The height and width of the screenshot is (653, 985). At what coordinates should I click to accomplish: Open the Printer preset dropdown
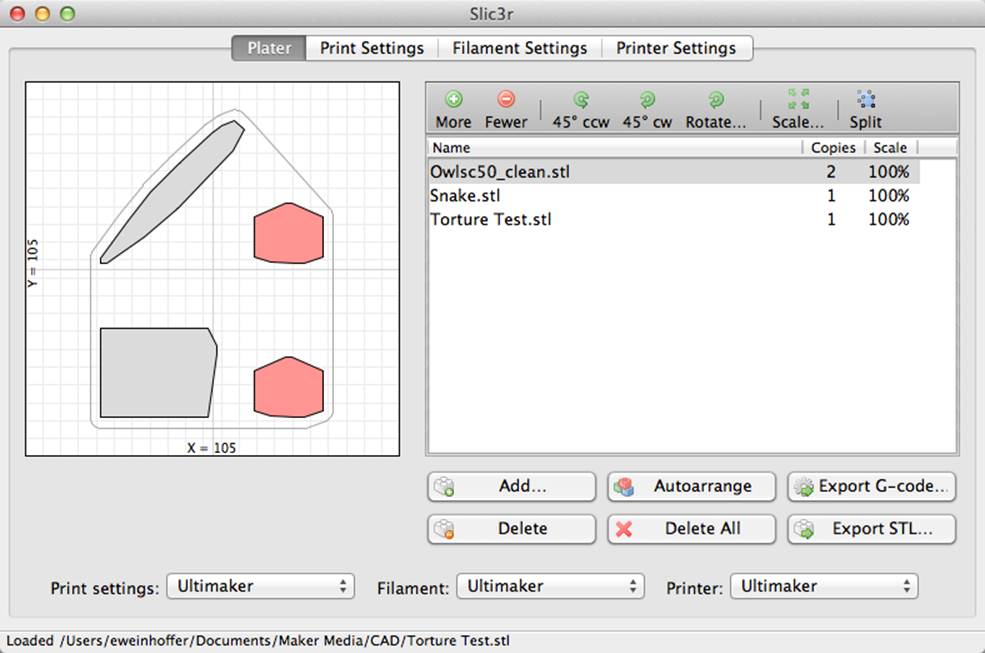pos(824,586)
